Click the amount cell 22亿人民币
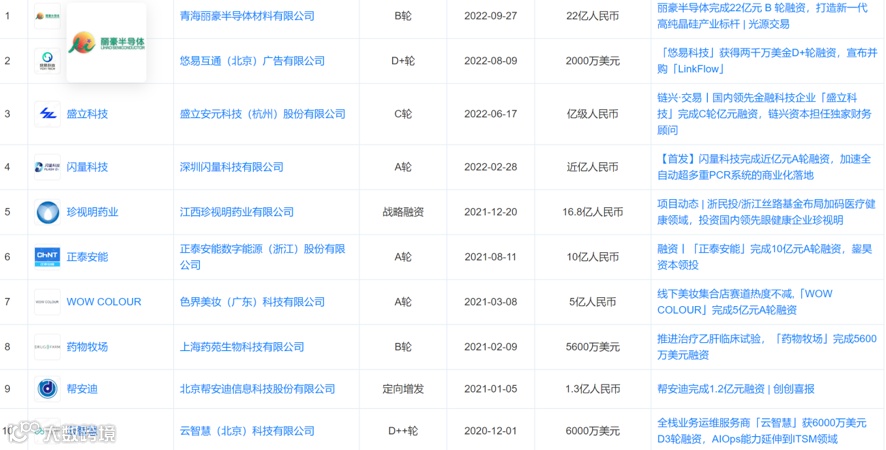Screen dimensions: 886x450 (x=592, y=16)
